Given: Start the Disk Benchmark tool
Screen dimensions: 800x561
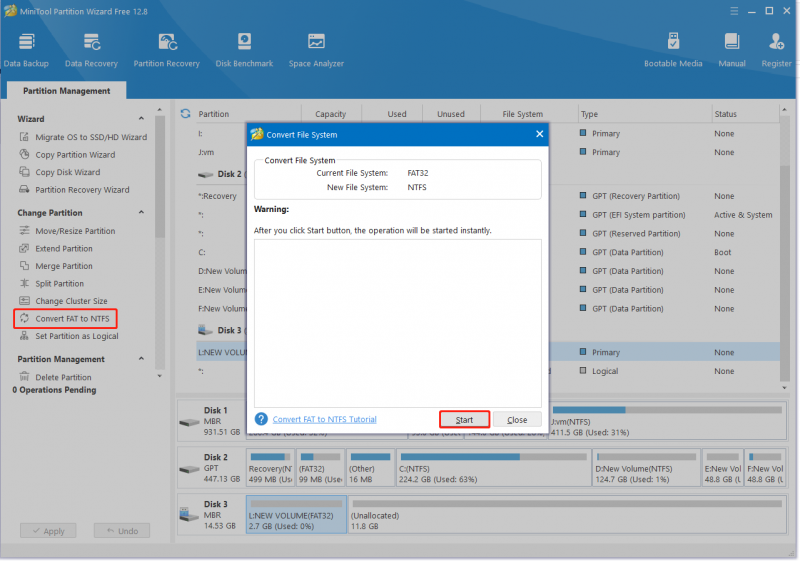Looking at the screenshot, I should (244, 50).
